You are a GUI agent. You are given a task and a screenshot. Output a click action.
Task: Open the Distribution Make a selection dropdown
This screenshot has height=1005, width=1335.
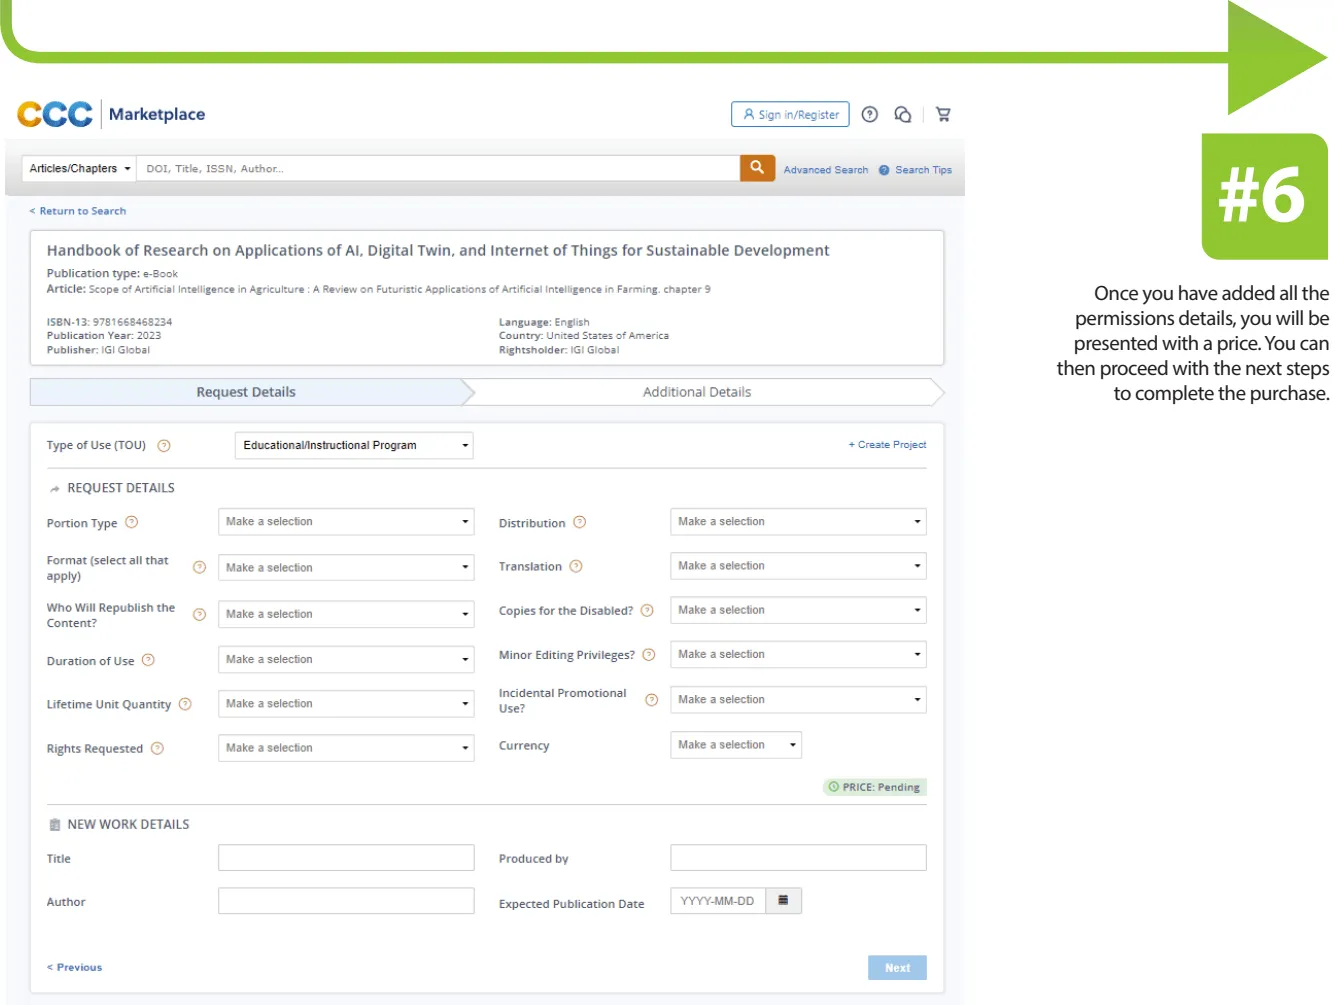[798, 521]
